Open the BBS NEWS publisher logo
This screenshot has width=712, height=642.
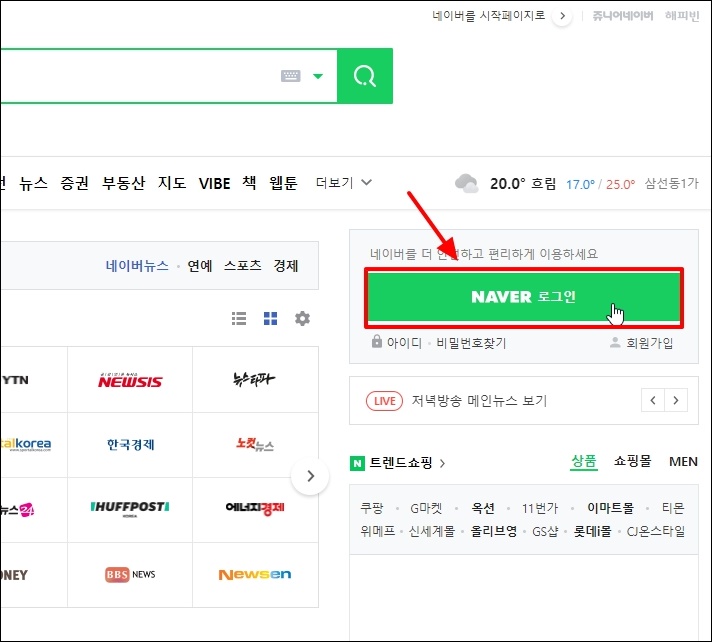130,574
